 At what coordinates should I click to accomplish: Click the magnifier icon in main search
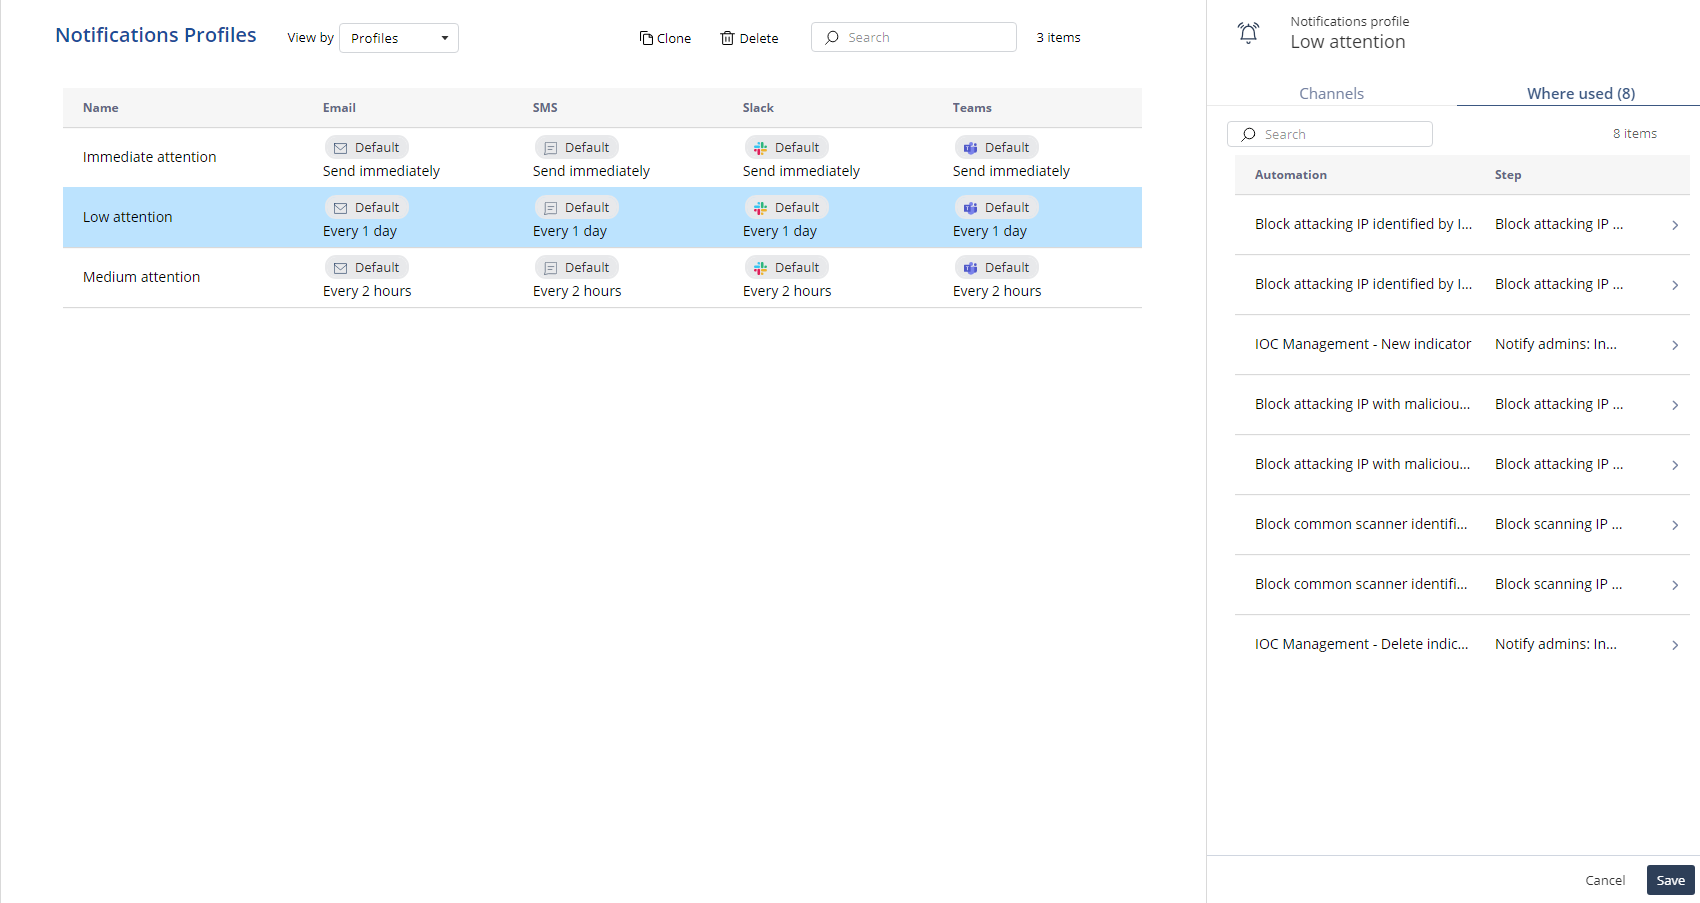pyautogui.click(x=832, y=37)
